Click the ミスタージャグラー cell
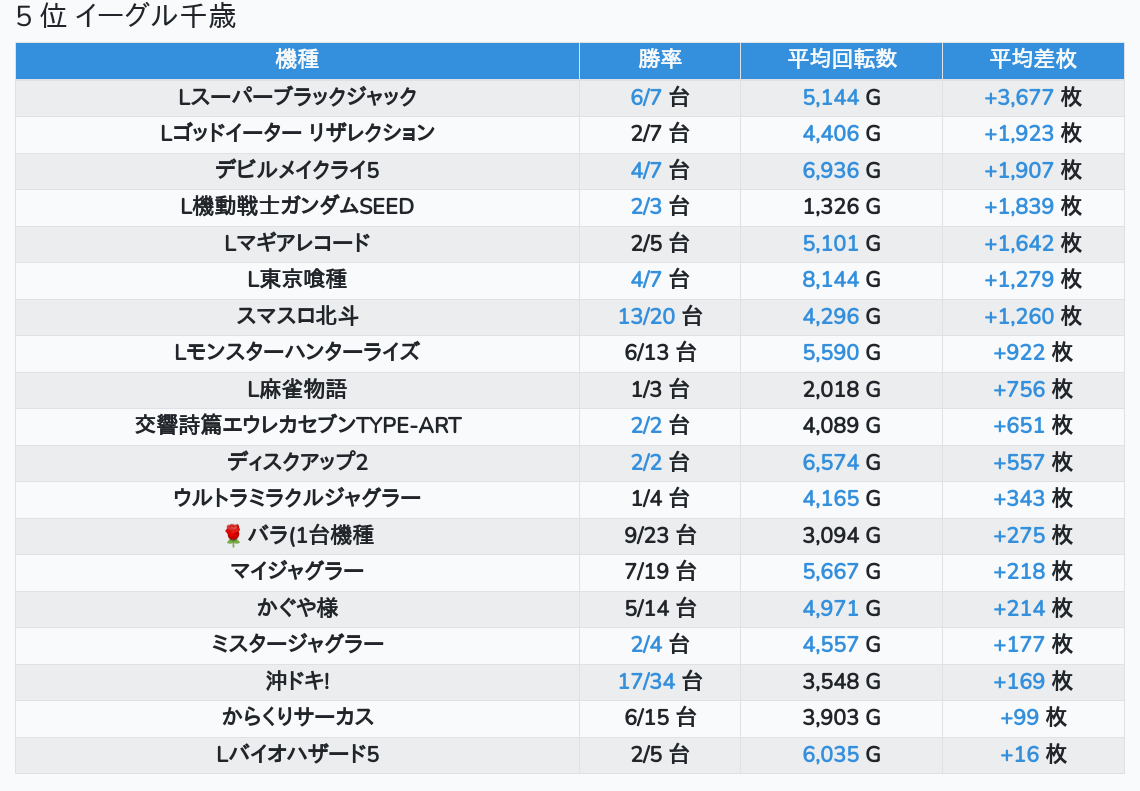The height and width of the screenshot is (791, 1140). click(297, 645)
